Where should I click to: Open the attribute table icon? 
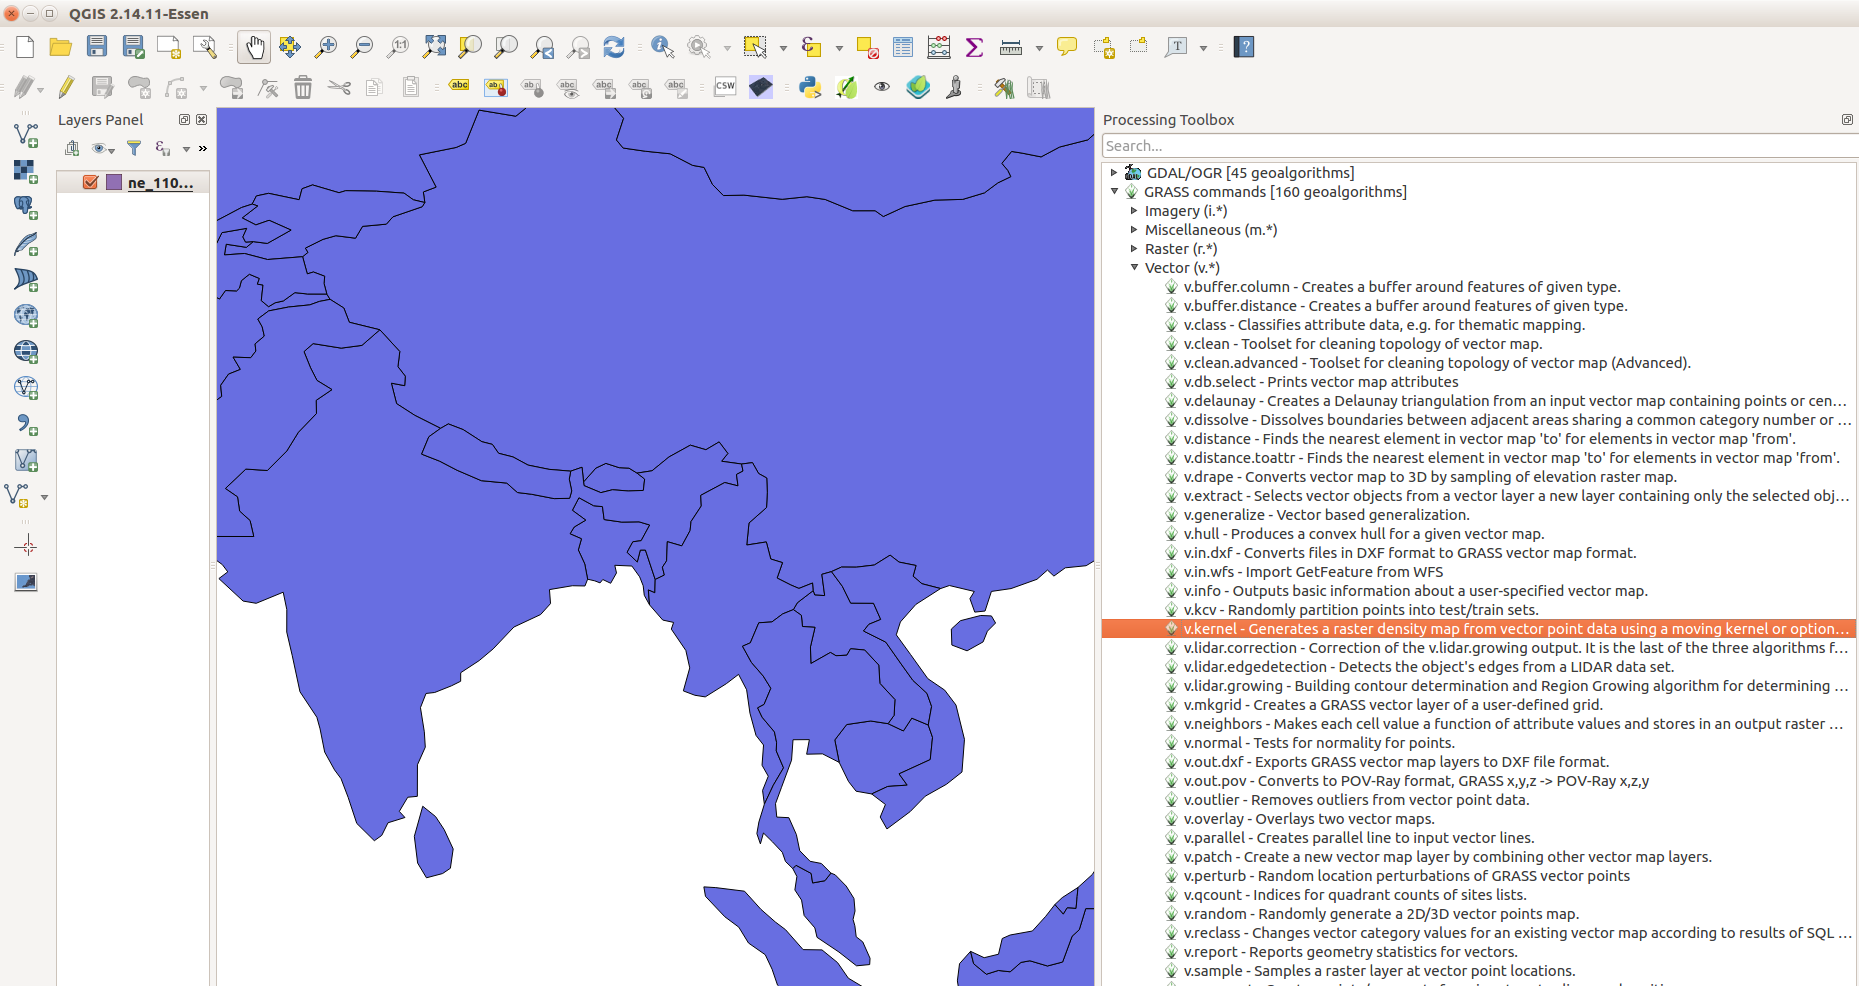coord(903,47)
